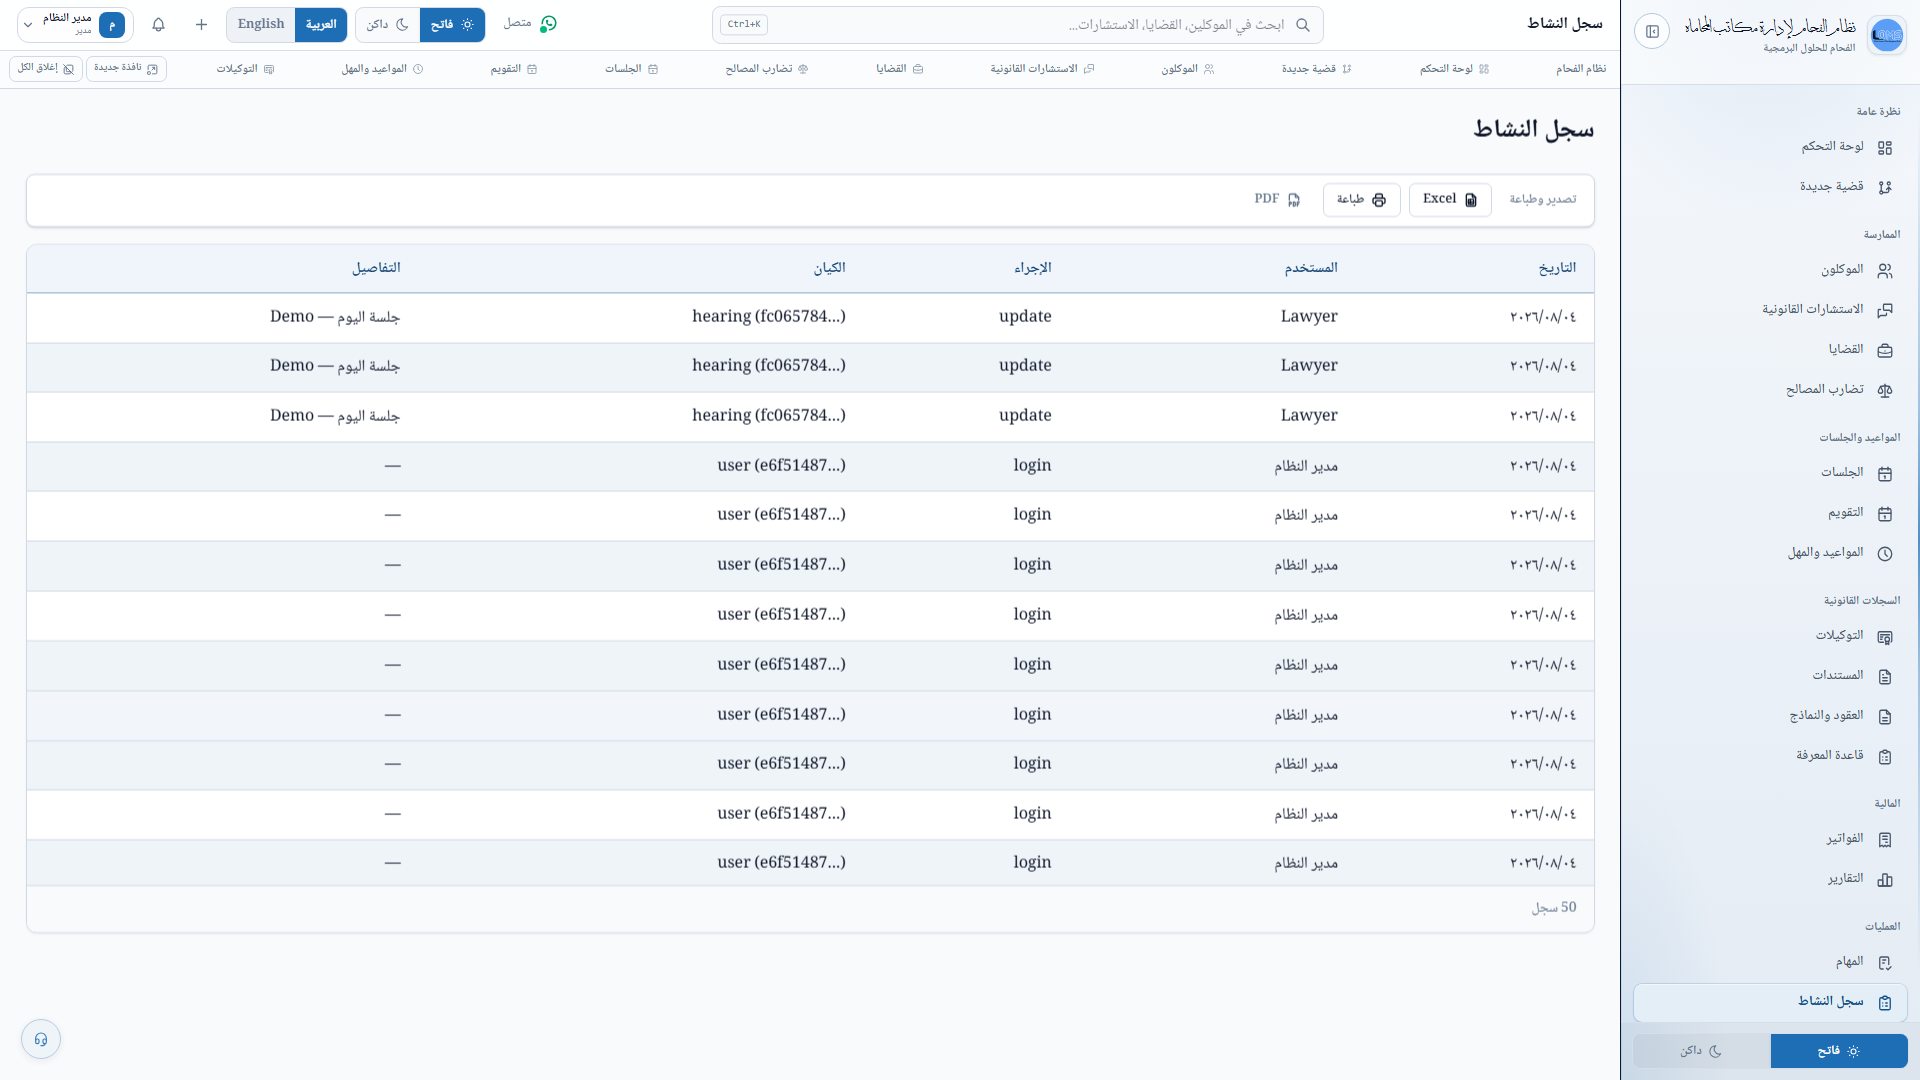
Task: Open قاعدة المعرفة in the sidebar
Action: [1770, 756]
